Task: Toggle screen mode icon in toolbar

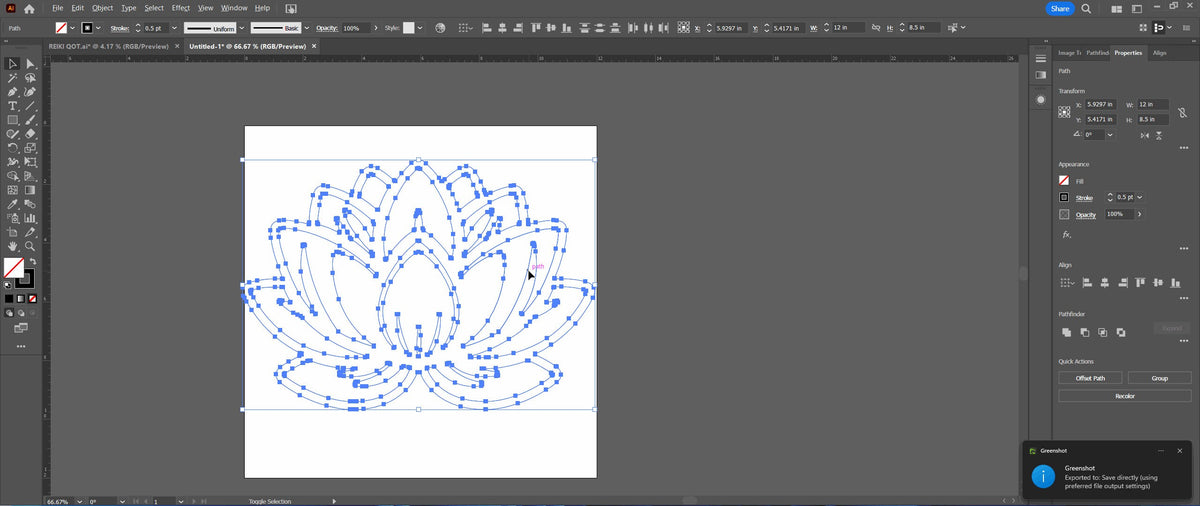Action: (x=21, y=327)
